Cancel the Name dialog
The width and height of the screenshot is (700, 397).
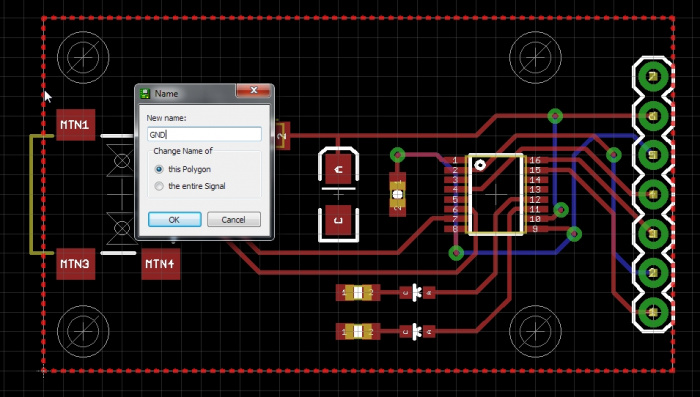click(233, 220)
